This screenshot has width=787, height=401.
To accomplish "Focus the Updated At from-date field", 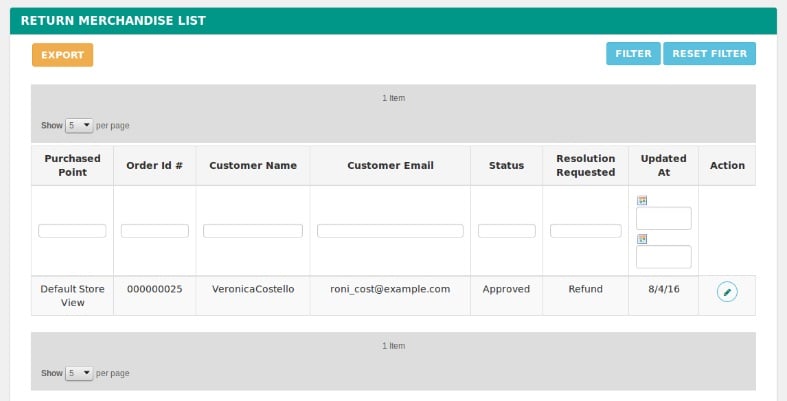I will [x=664, y=218].
